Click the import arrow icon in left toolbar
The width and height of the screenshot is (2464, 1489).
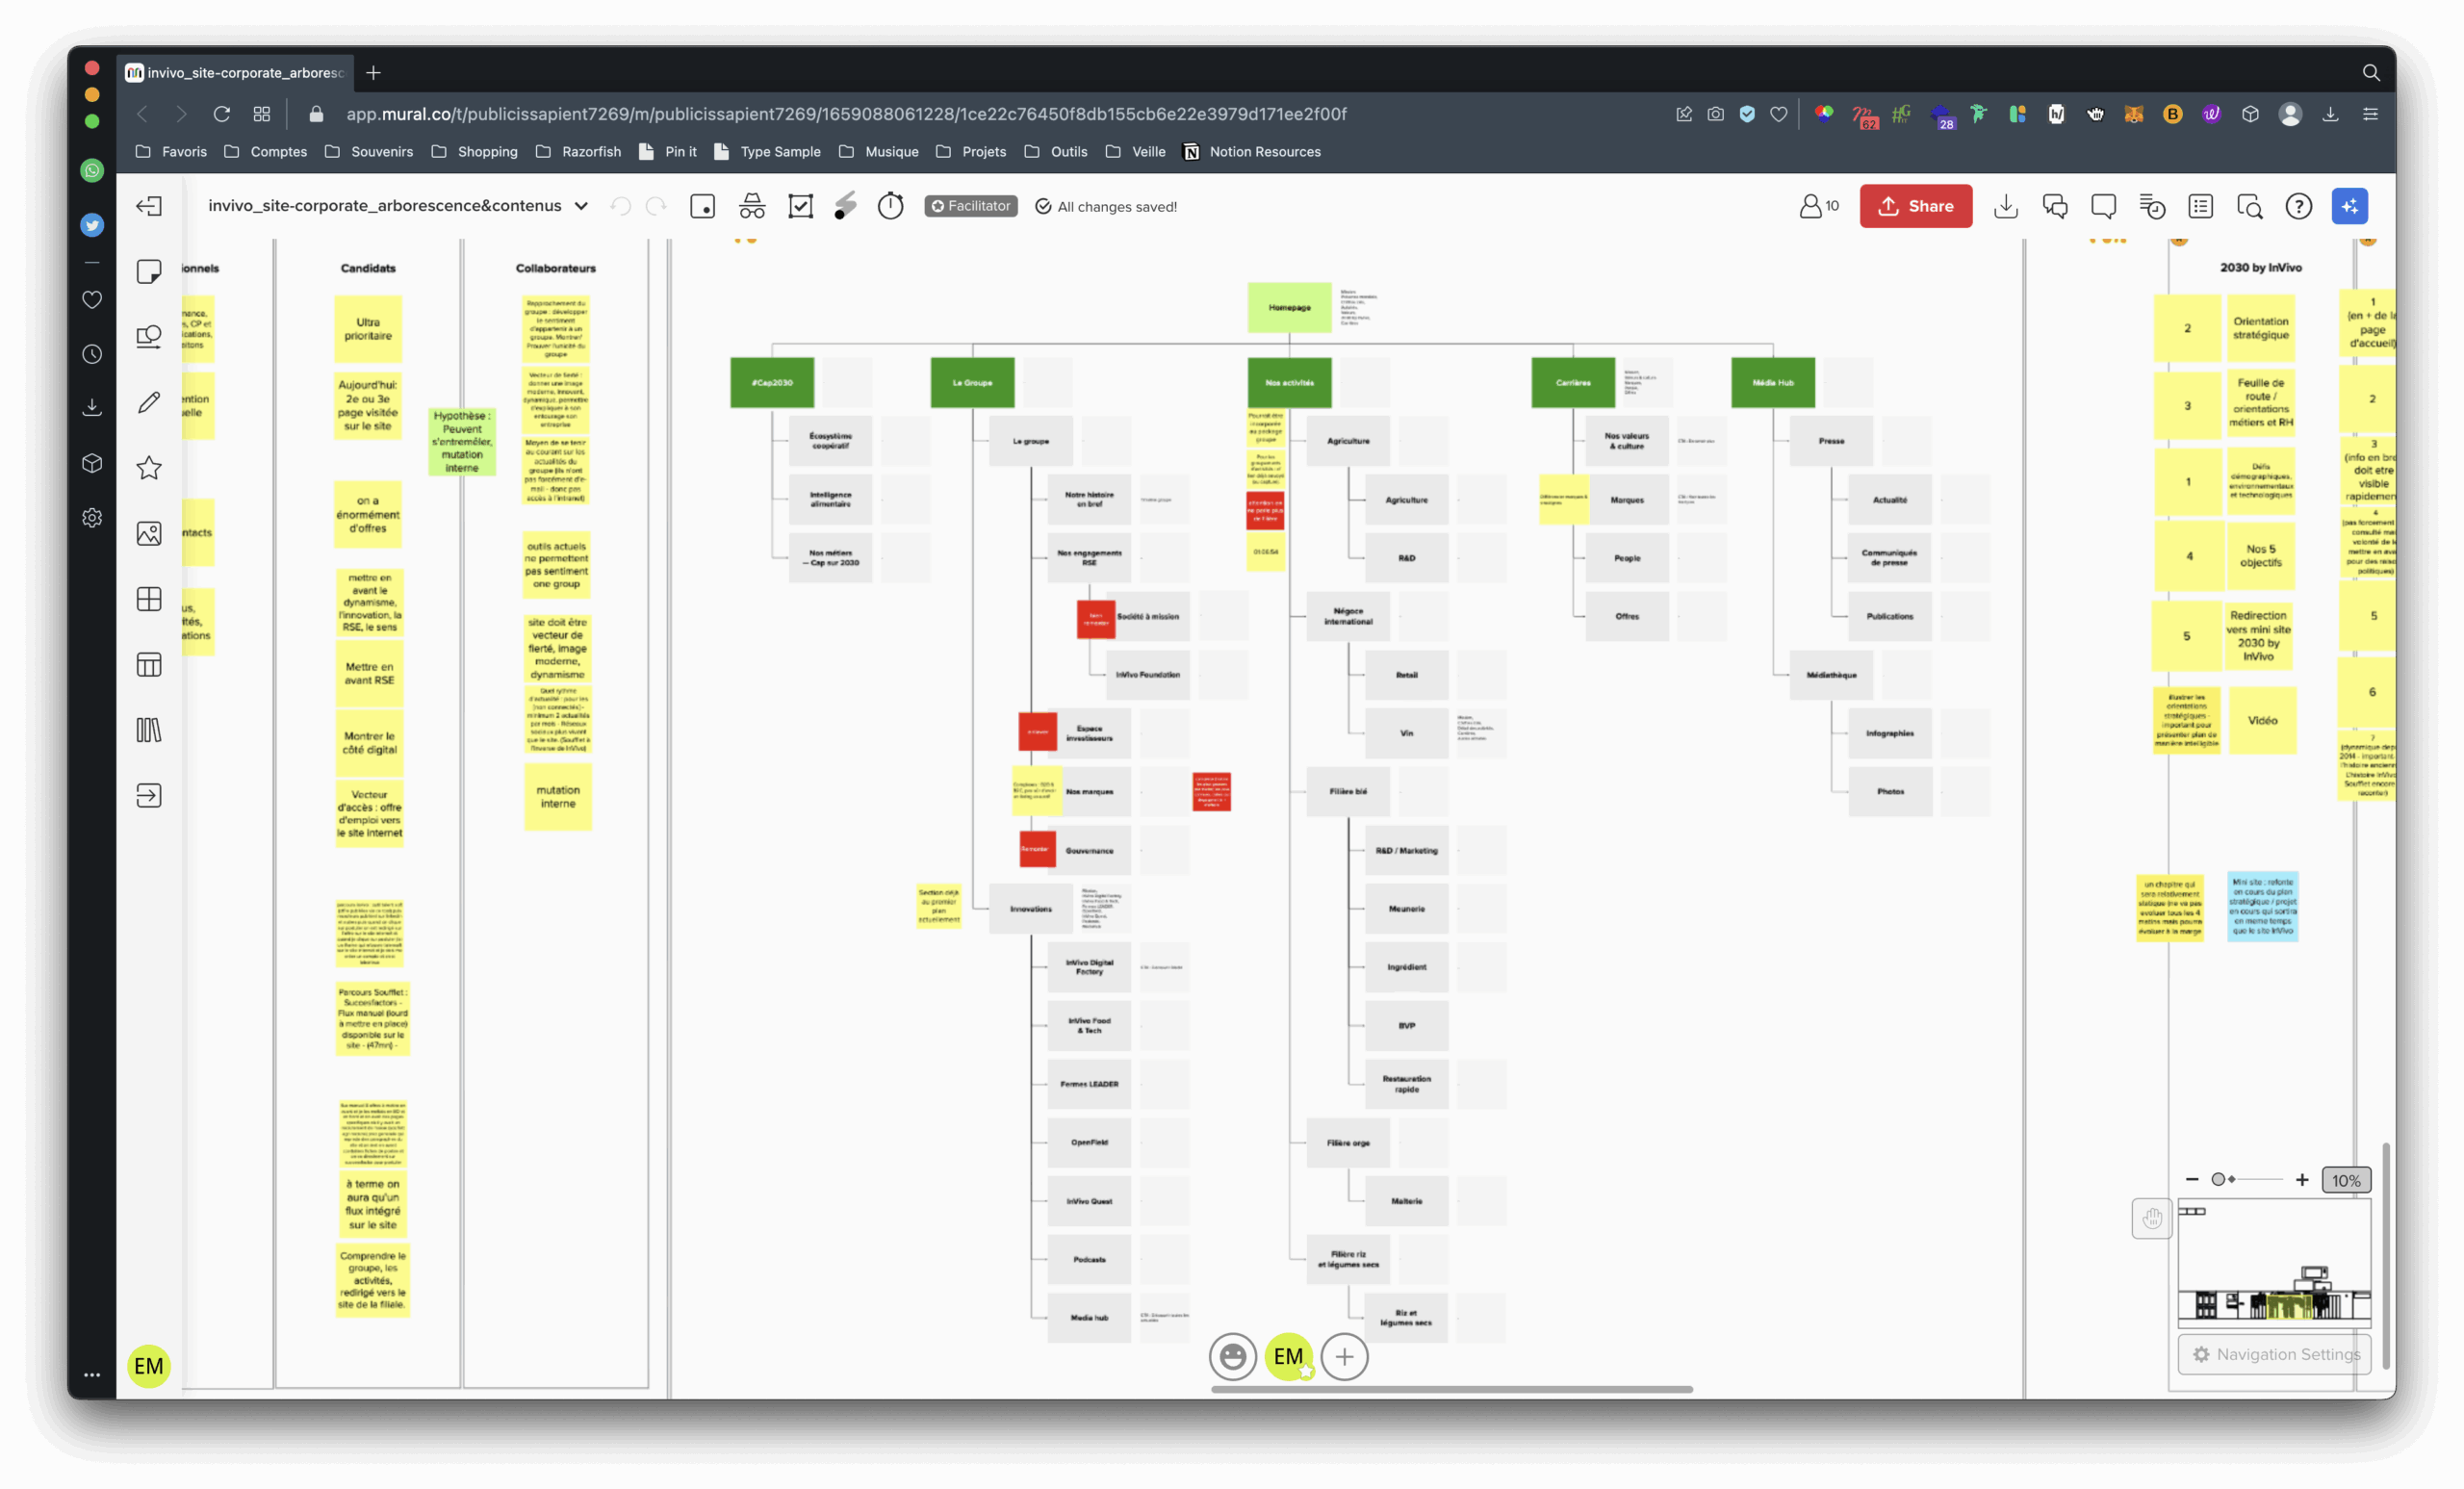(149, 796)
